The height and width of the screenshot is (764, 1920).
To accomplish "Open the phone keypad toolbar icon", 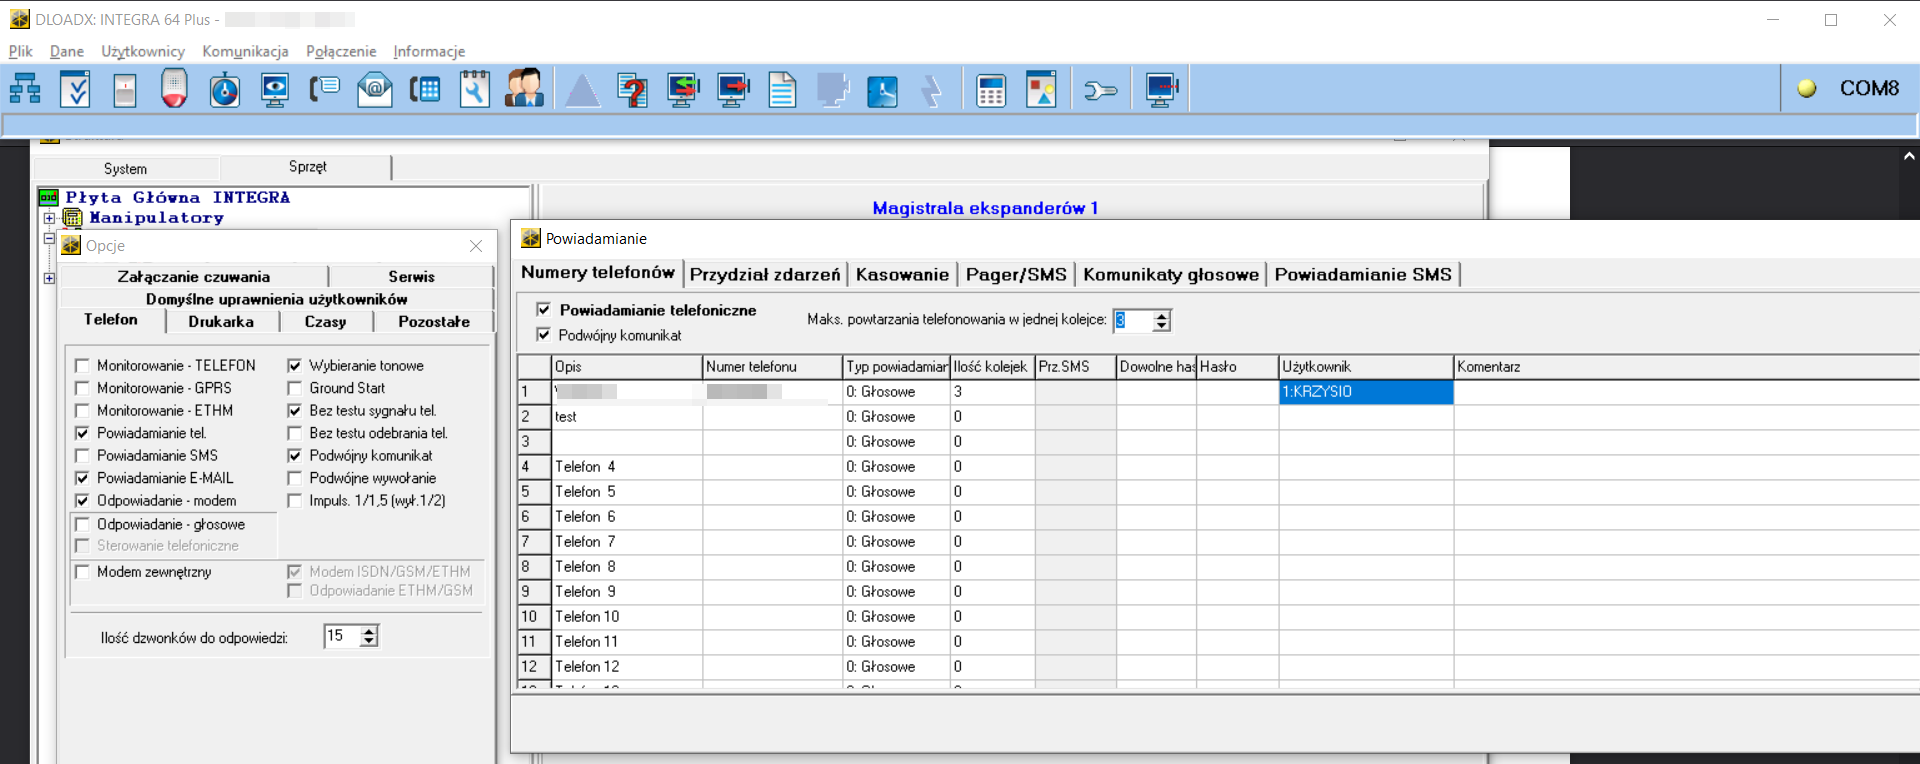I will click(x=425, y=90).
